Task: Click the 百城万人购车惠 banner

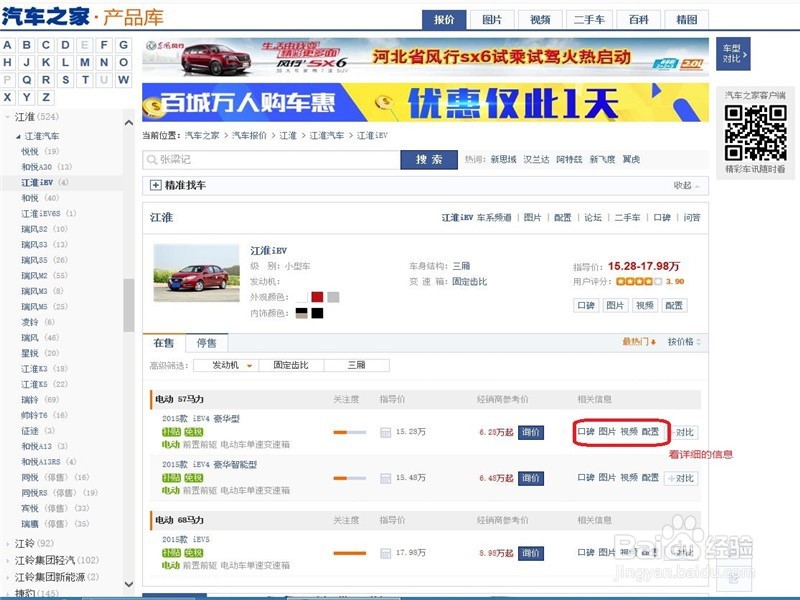Action: coord(426,103)
